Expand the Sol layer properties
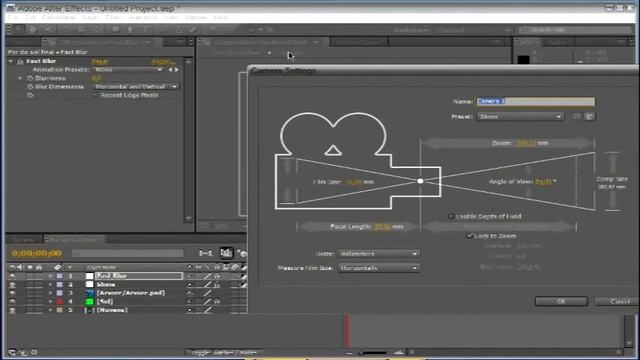 point(51,301)
